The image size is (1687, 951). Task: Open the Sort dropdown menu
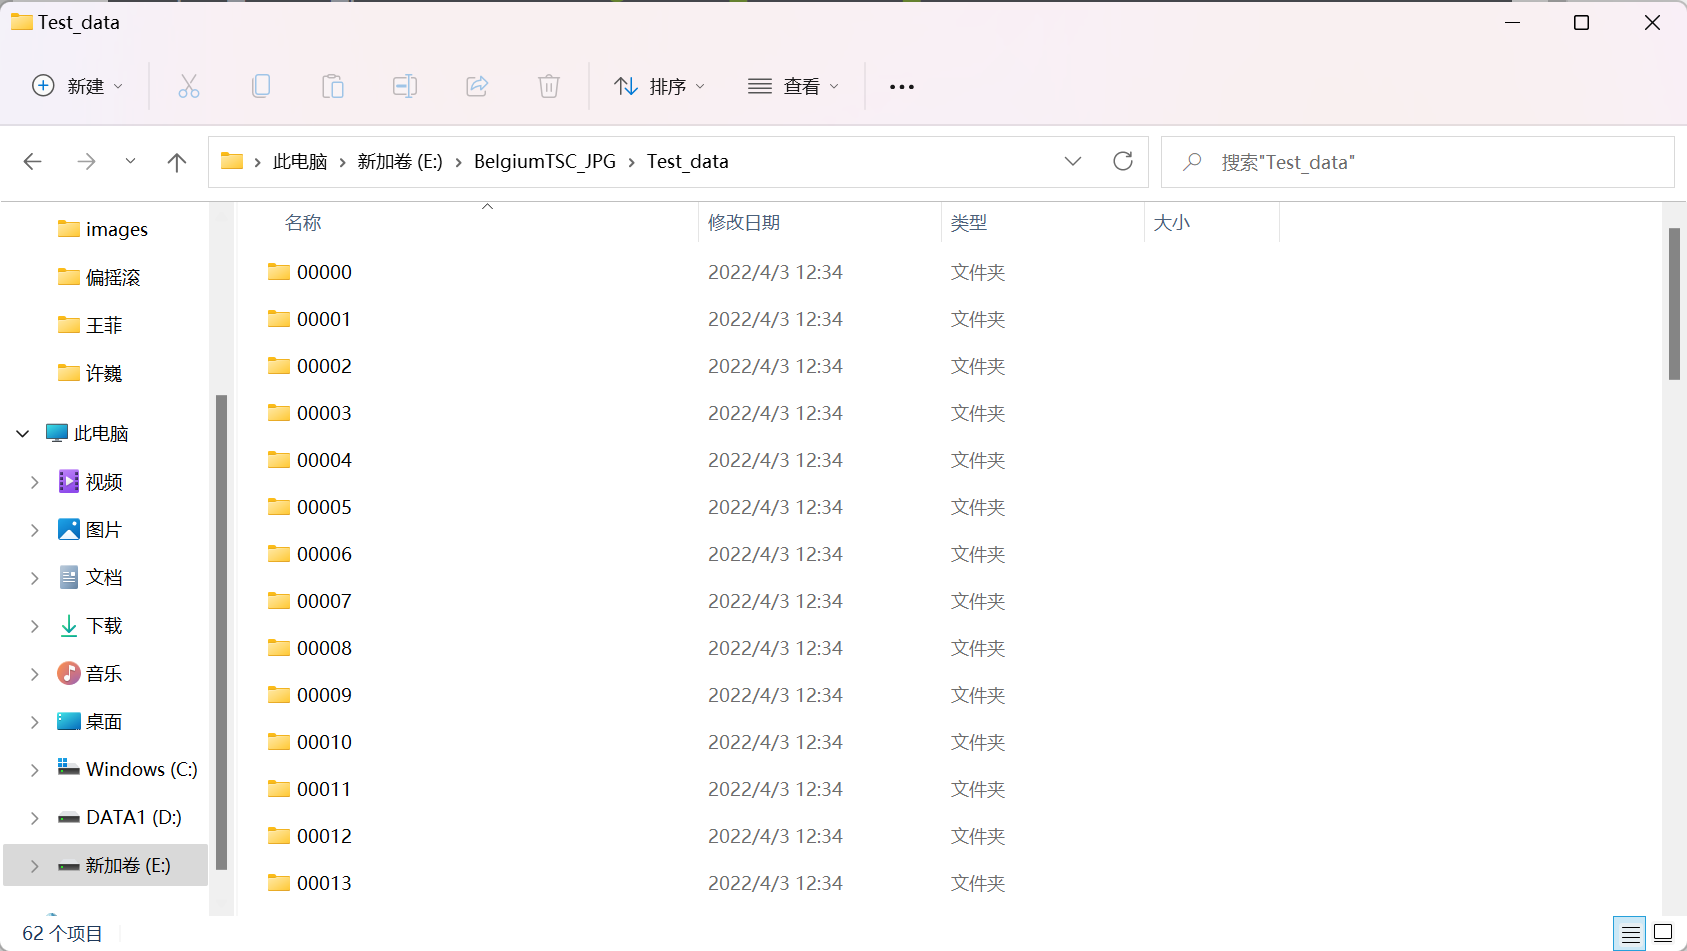[659, 87]
